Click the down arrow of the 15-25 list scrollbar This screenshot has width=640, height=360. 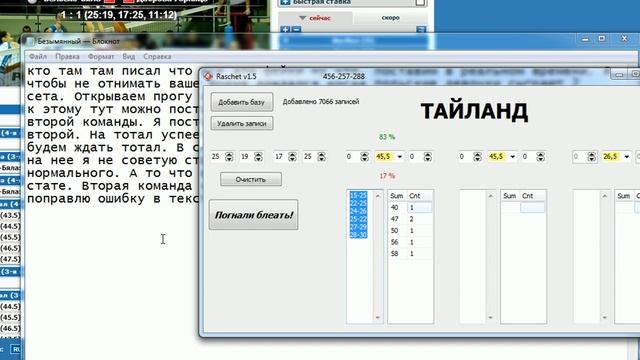pos(378,317)
